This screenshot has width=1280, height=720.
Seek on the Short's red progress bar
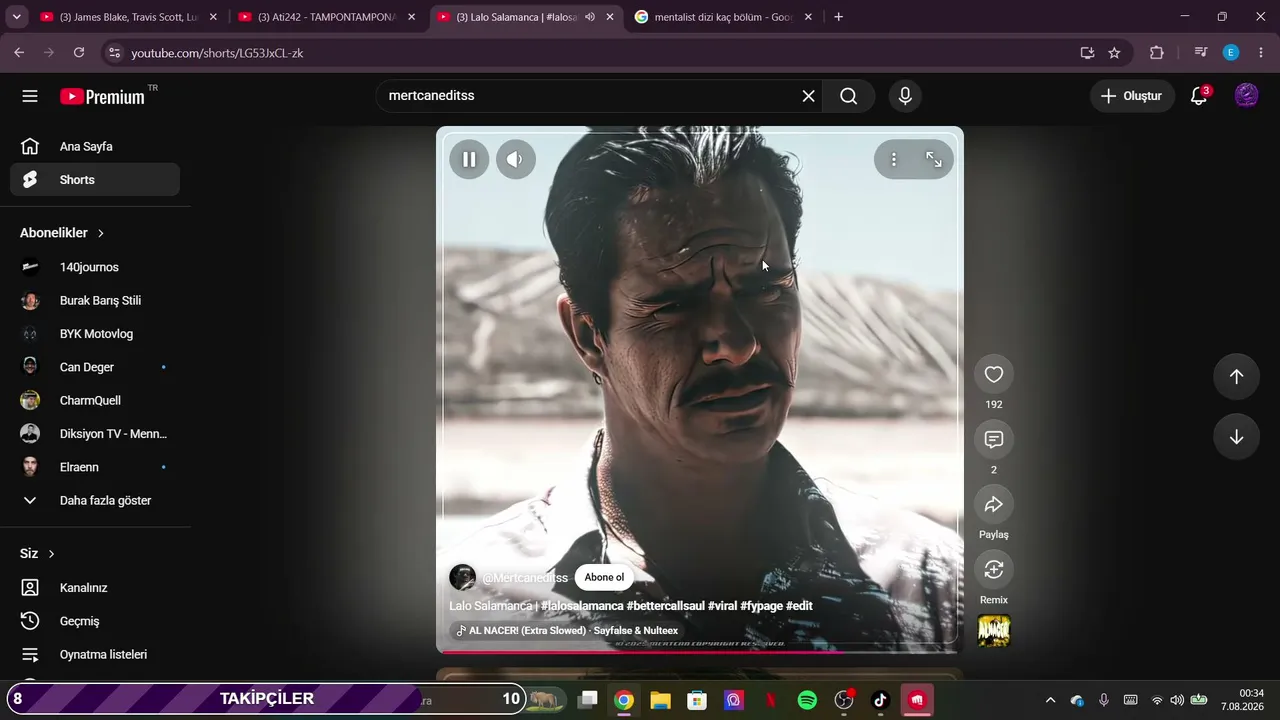pyautogui.click(x=699, y=651)
